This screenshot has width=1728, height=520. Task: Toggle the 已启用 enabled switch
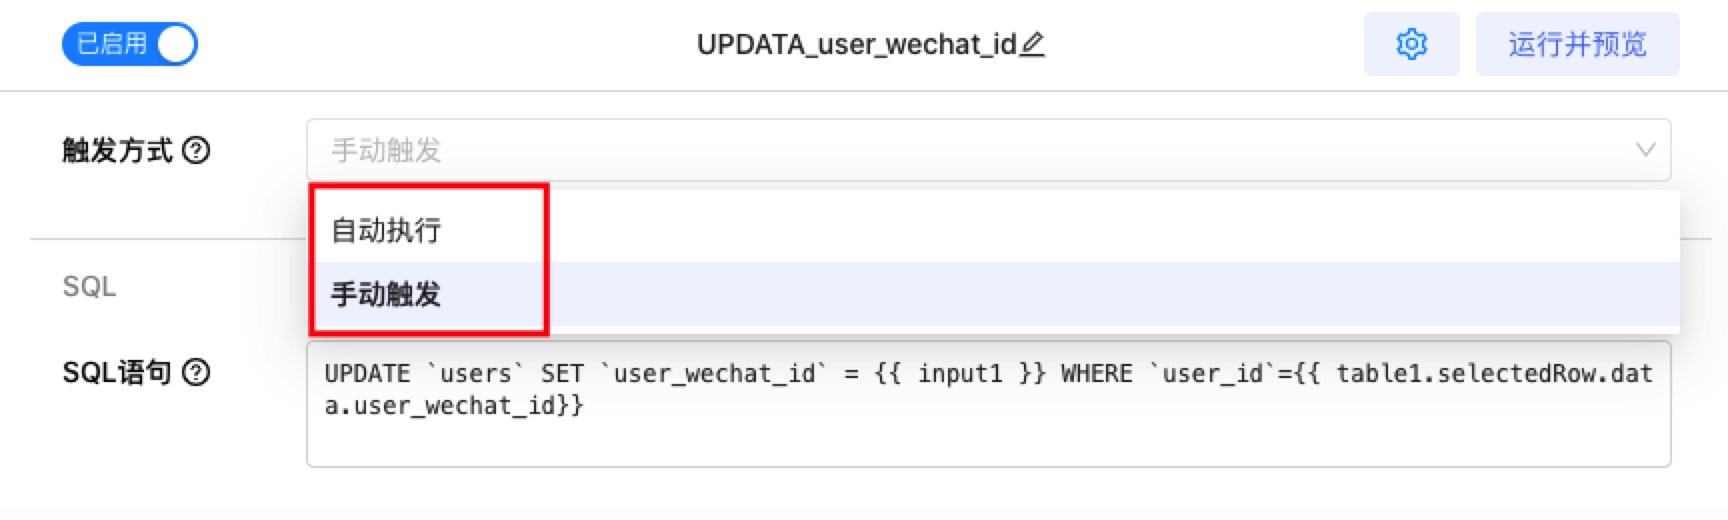(x=129, y=44)
